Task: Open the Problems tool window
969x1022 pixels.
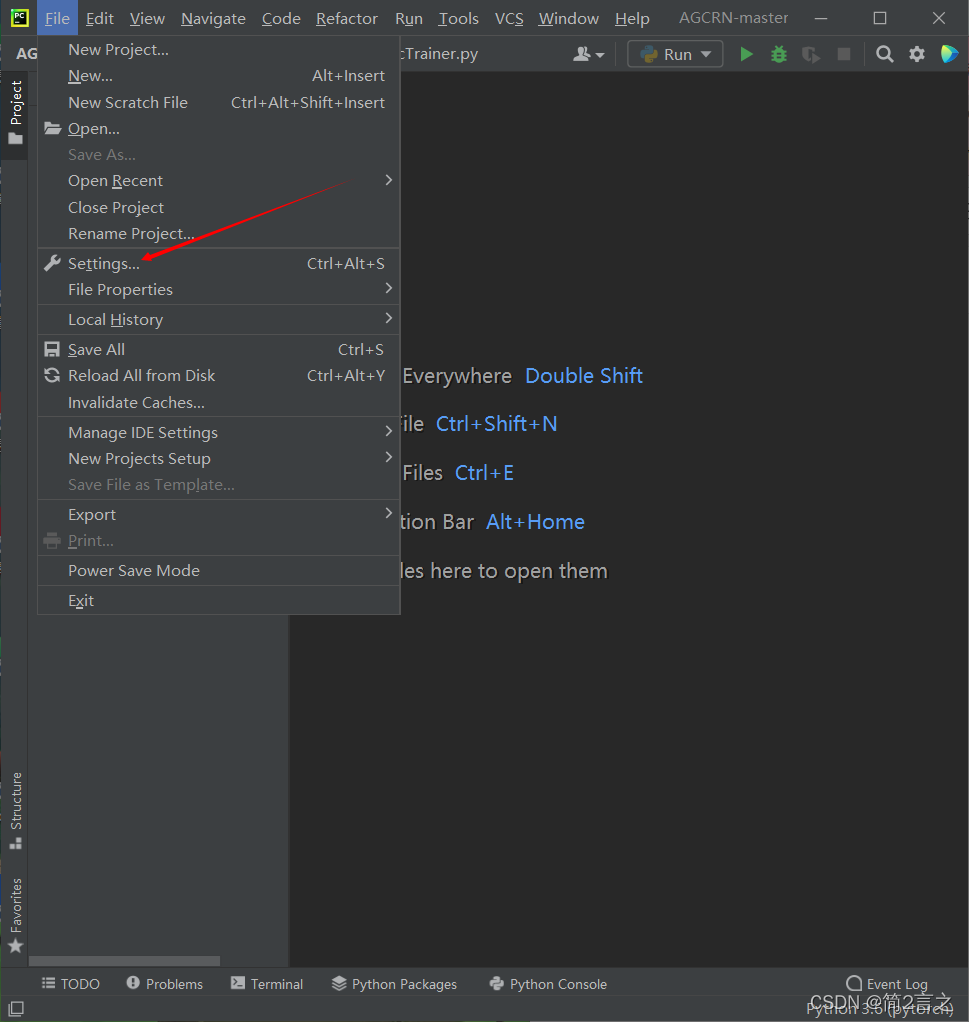Action: click(x=165, y=984)
